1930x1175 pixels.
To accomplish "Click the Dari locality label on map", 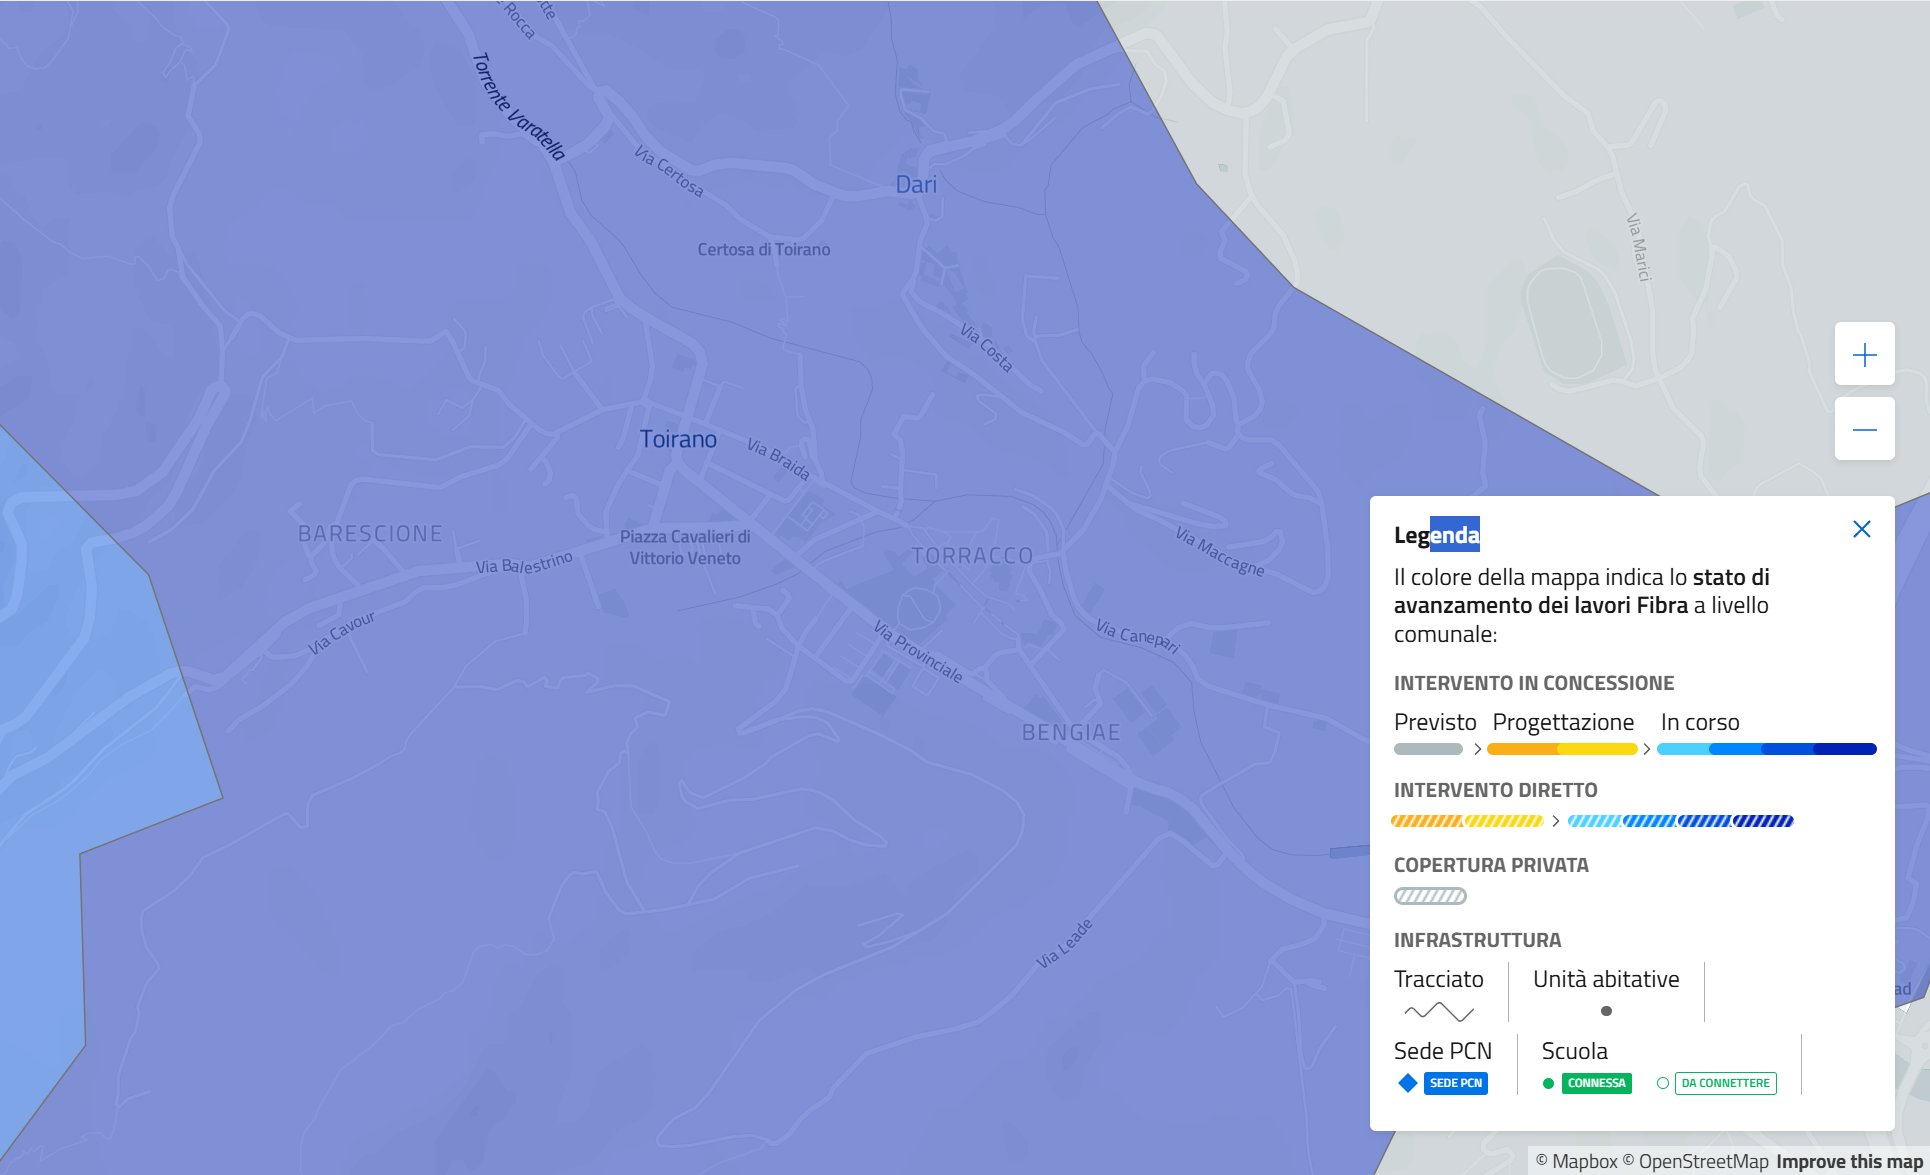I will coord(916,185).
